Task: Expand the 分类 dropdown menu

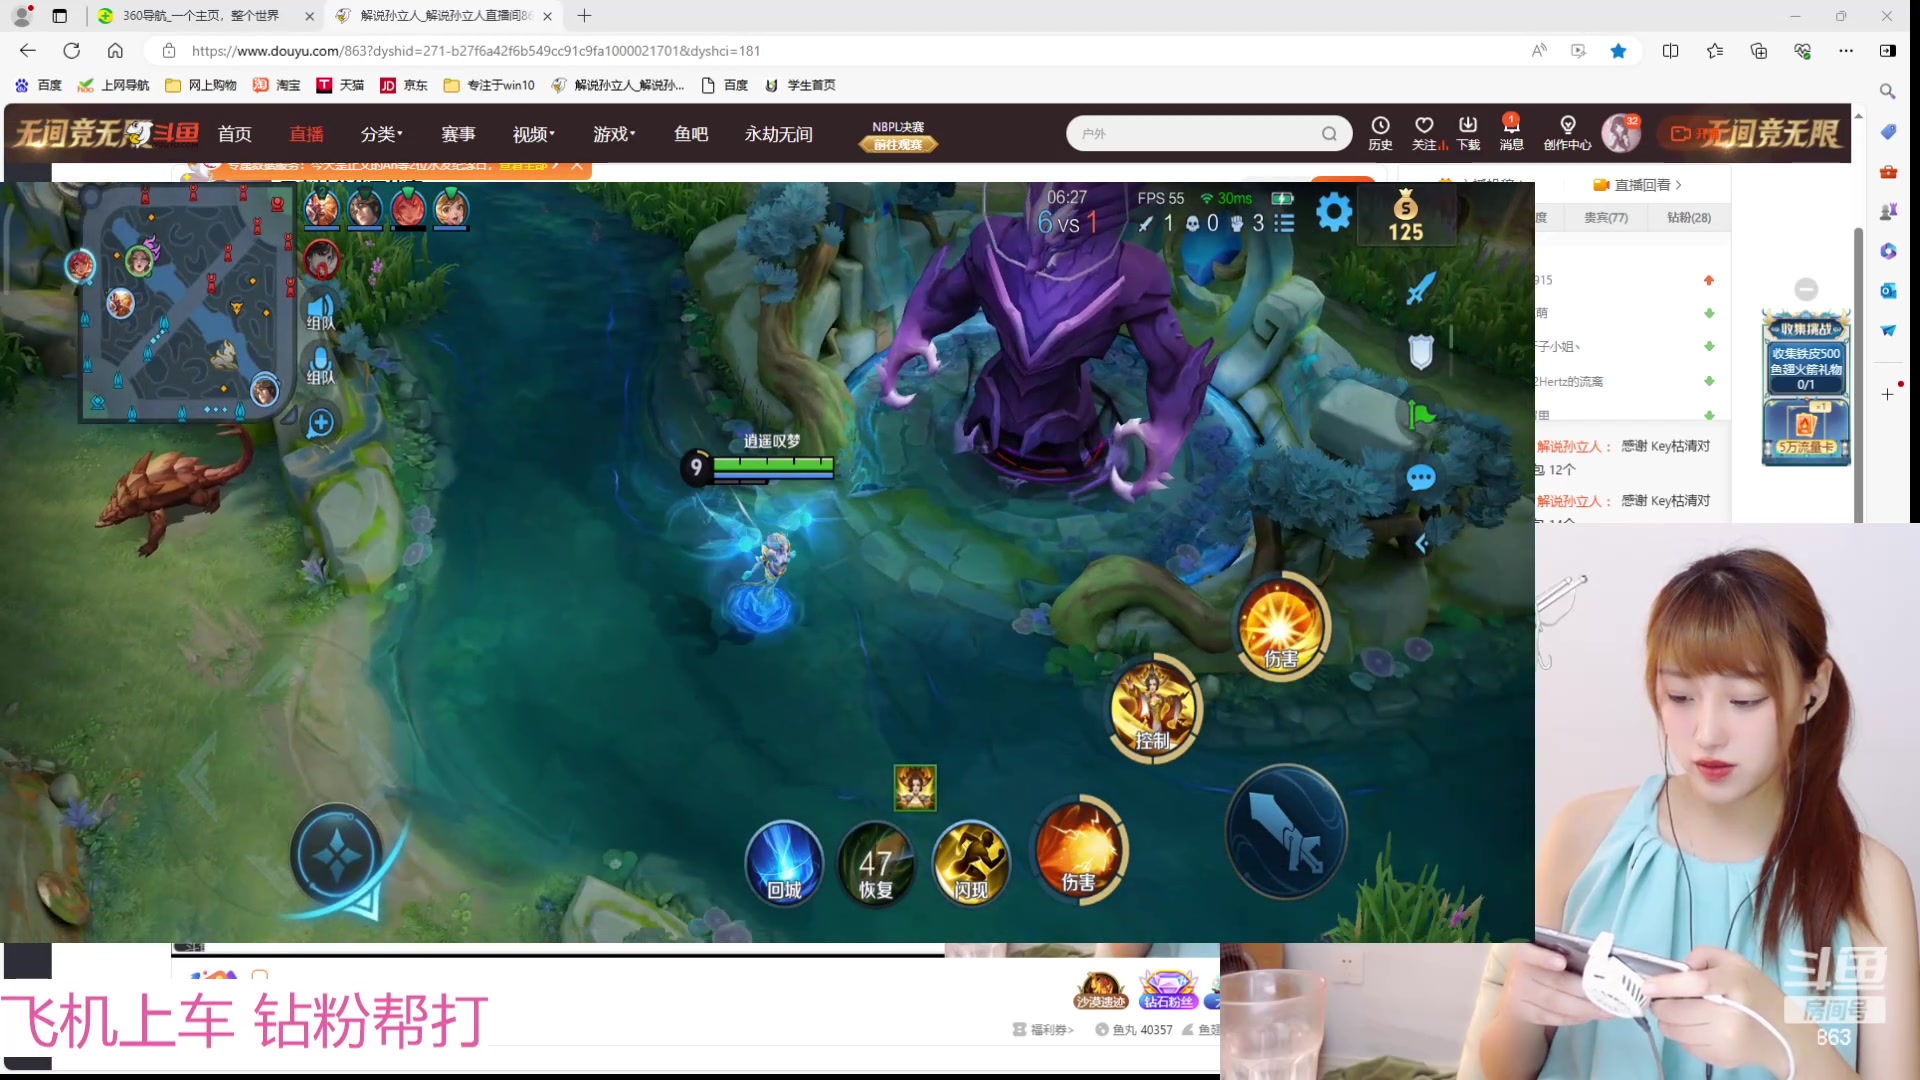Action: click(x=381, y=134)
